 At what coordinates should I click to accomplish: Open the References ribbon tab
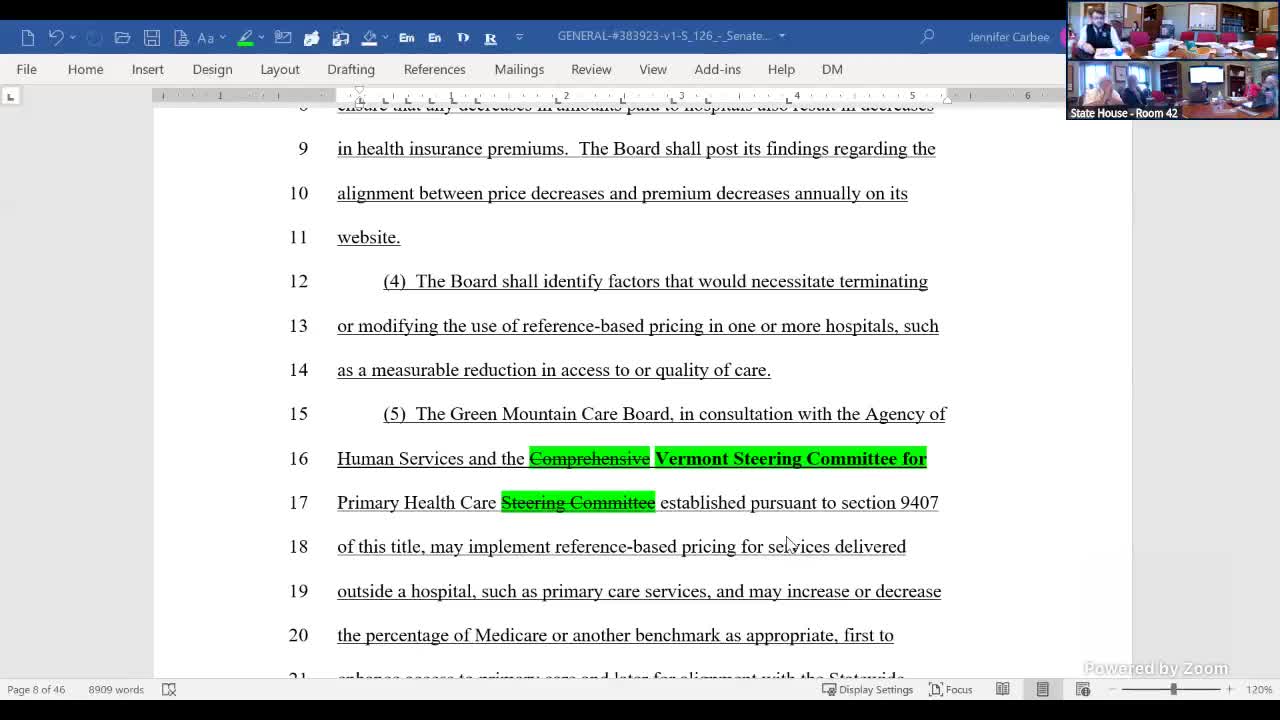434,69
